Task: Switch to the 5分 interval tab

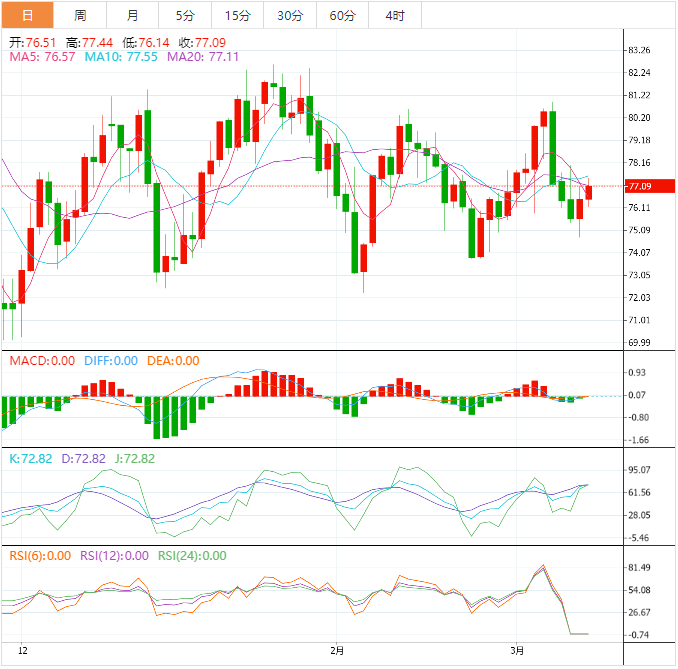Action: [x=185, y=15]
